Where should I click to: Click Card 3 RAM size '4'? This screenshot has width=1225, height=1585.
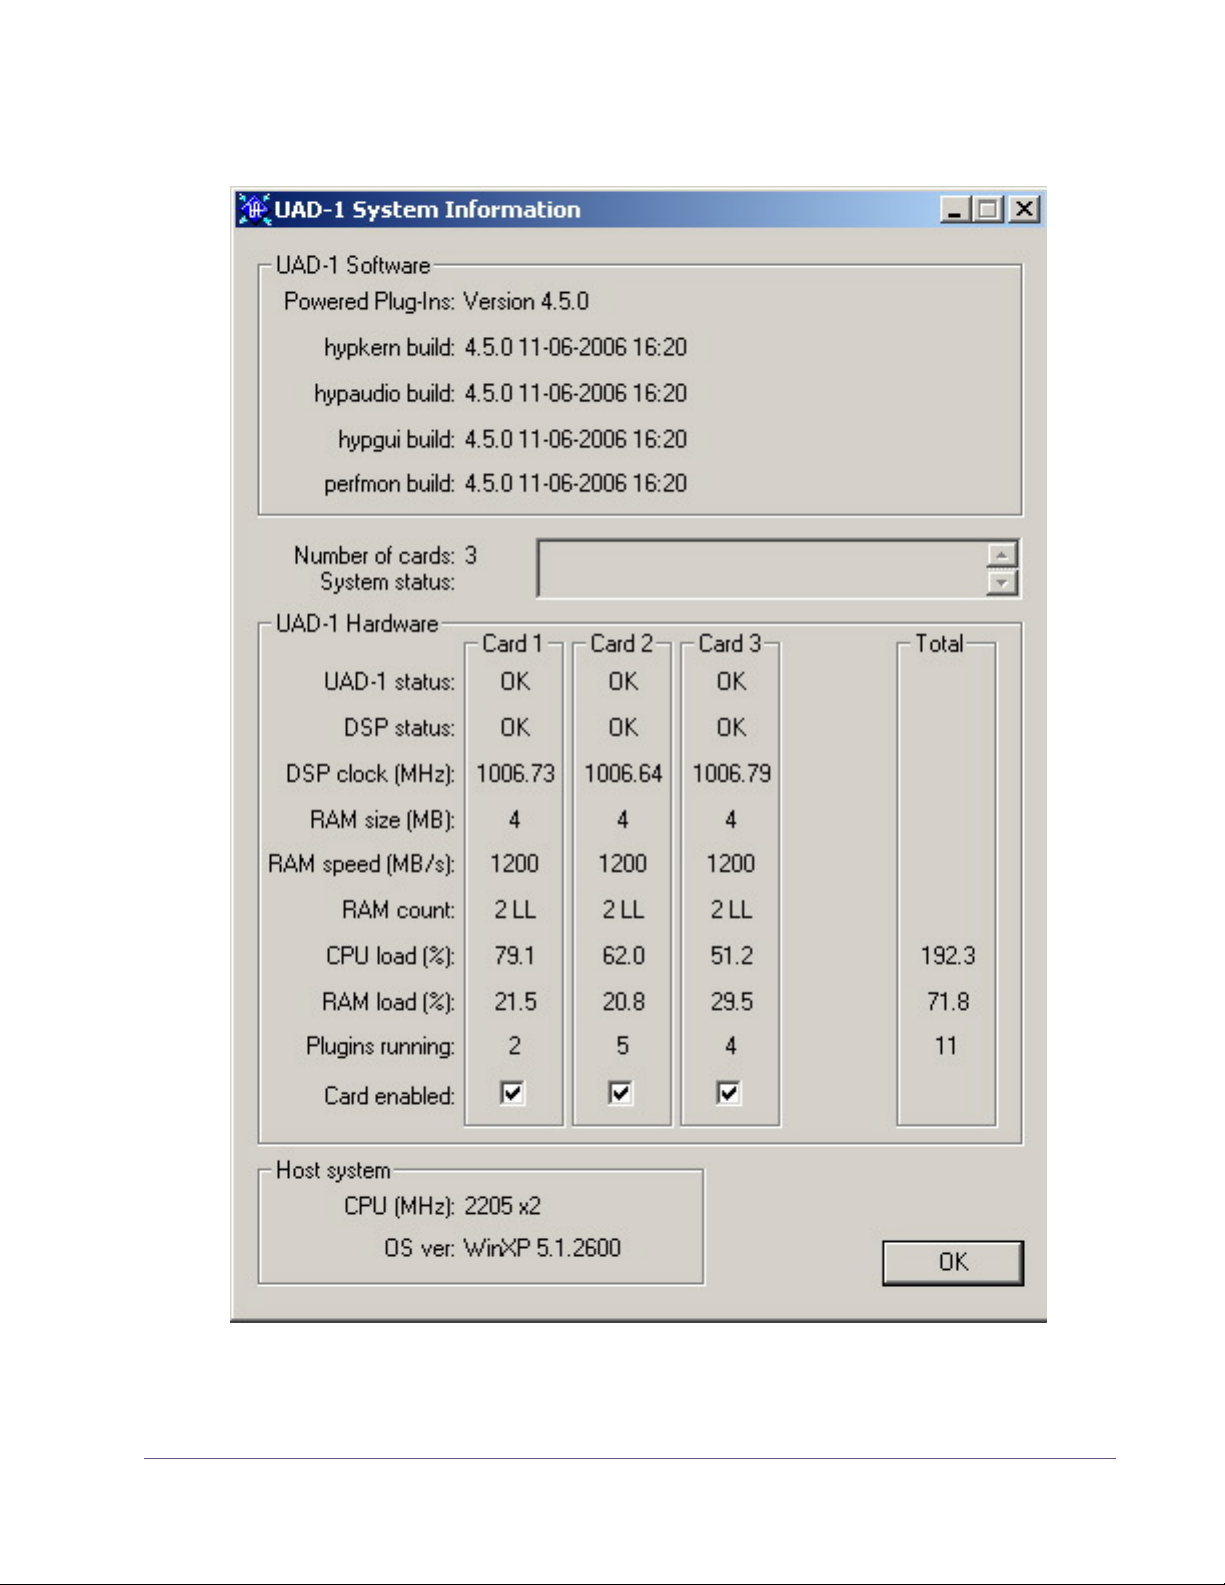[x=730, y=819]
